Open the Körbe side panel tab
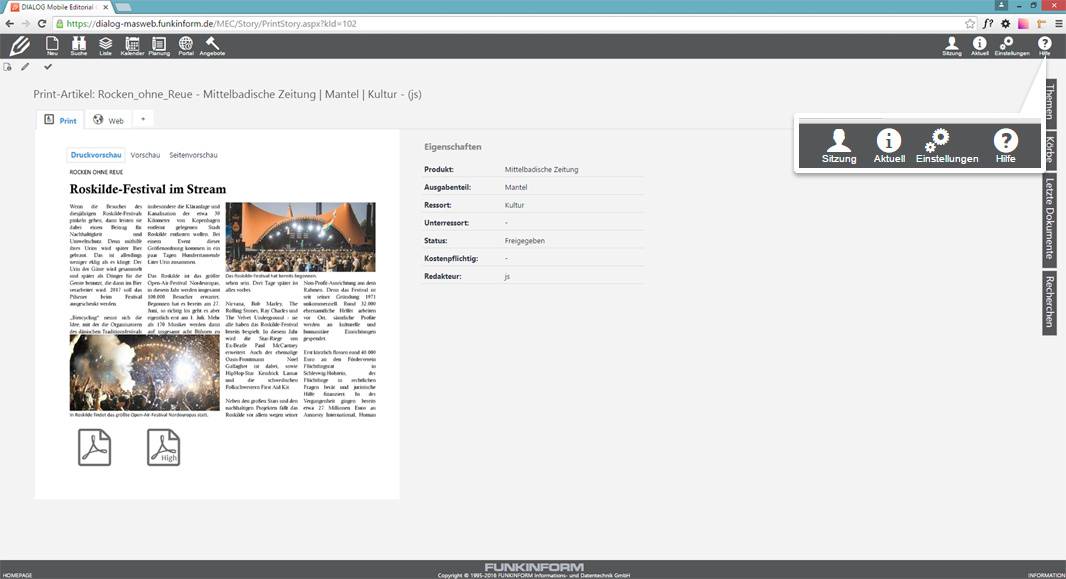This screenshot has height=579, width=1066. (x=1050, y=149)
